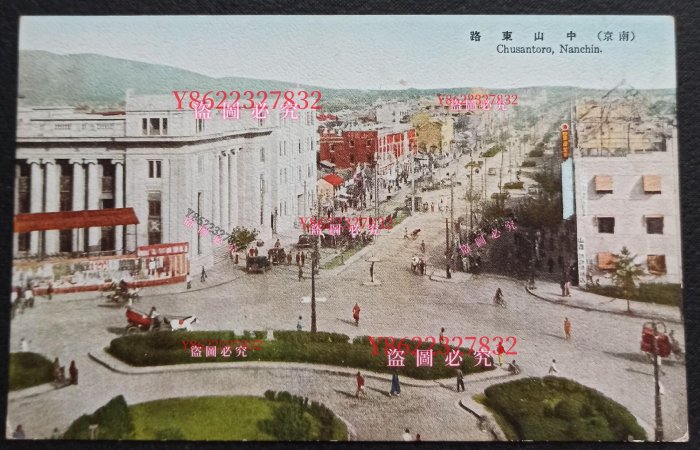
Task: Click the red awning on the left building
Action: [75, 219]
